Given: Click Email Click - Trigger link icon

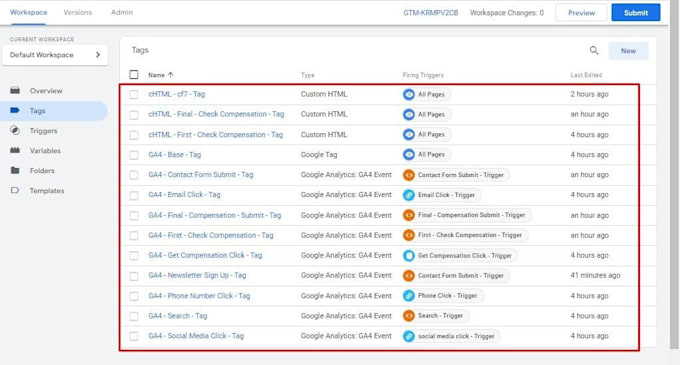Looking at the screenshot, I should coord(409,195).
